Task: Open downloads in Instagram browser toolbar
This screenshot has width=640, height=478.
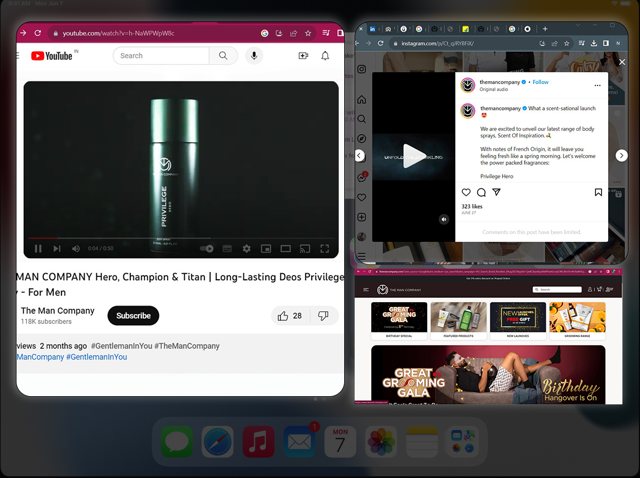Action: click(x=594, y=43)
